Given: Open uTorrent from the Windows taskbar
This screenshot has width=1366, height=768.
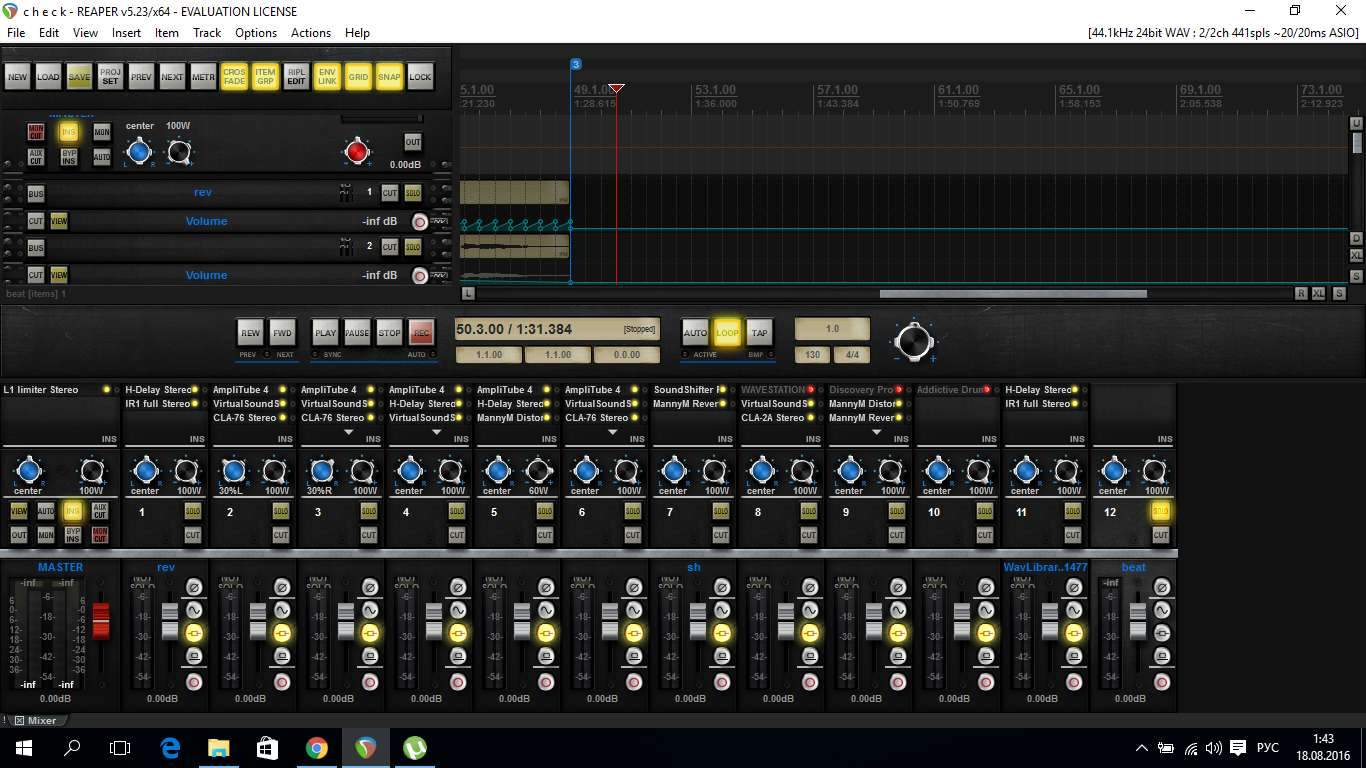Looking at the screenshot, I should pyautogui.click(x=414, y=747).
